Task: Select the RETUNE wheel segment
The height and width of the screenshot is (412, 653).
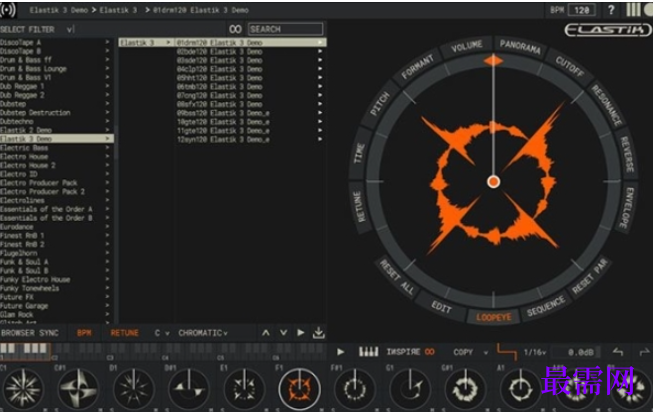Action: tap(359, 206)
